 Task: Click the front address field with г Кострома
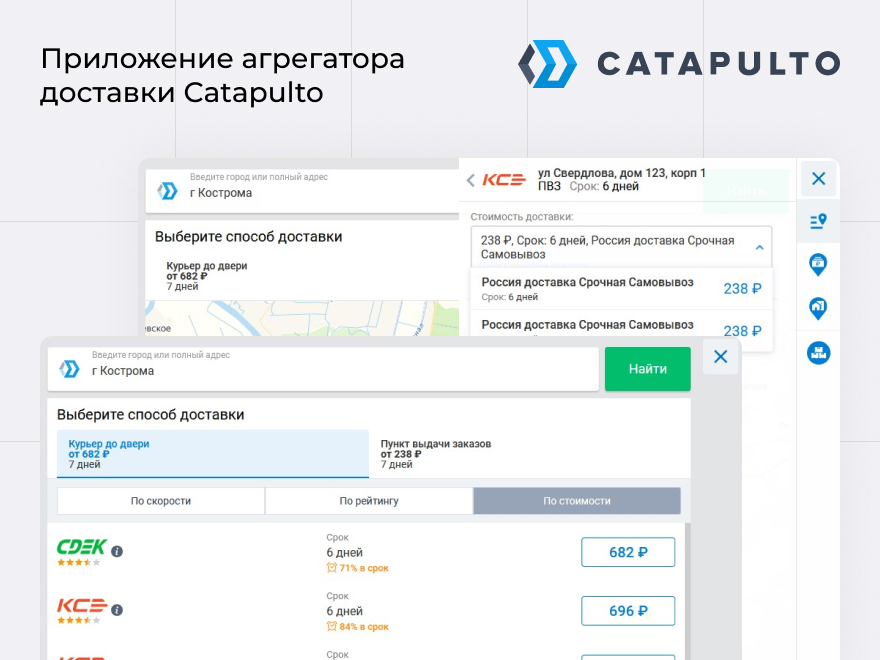click(x=323, y=369)
